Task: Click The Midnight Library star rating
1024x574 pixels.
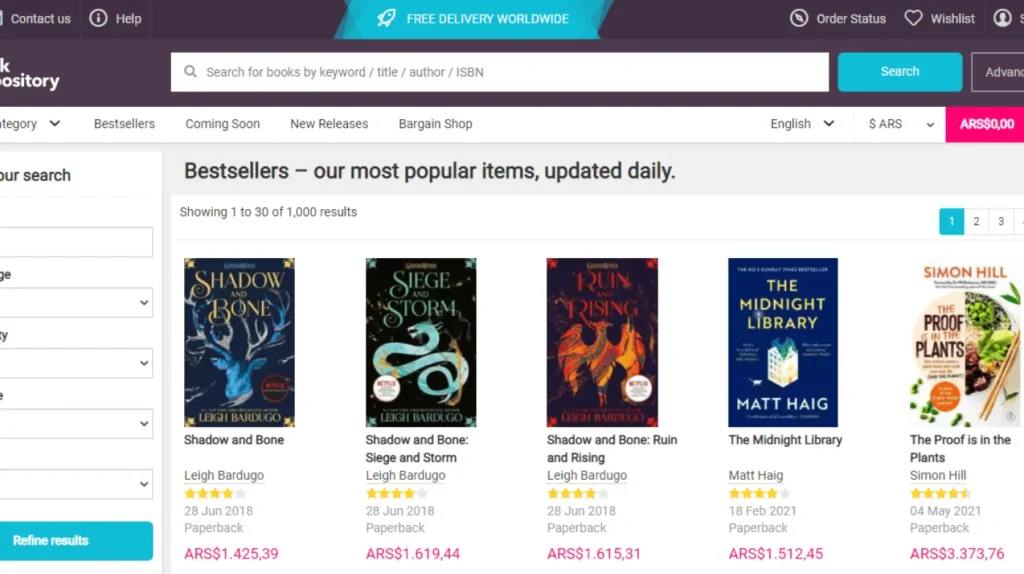Action: coord(759,493)
